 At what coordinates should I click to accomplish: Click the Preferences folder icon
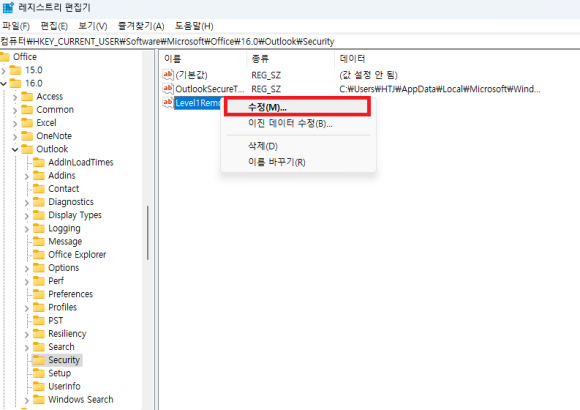click(x=38, y=294)
